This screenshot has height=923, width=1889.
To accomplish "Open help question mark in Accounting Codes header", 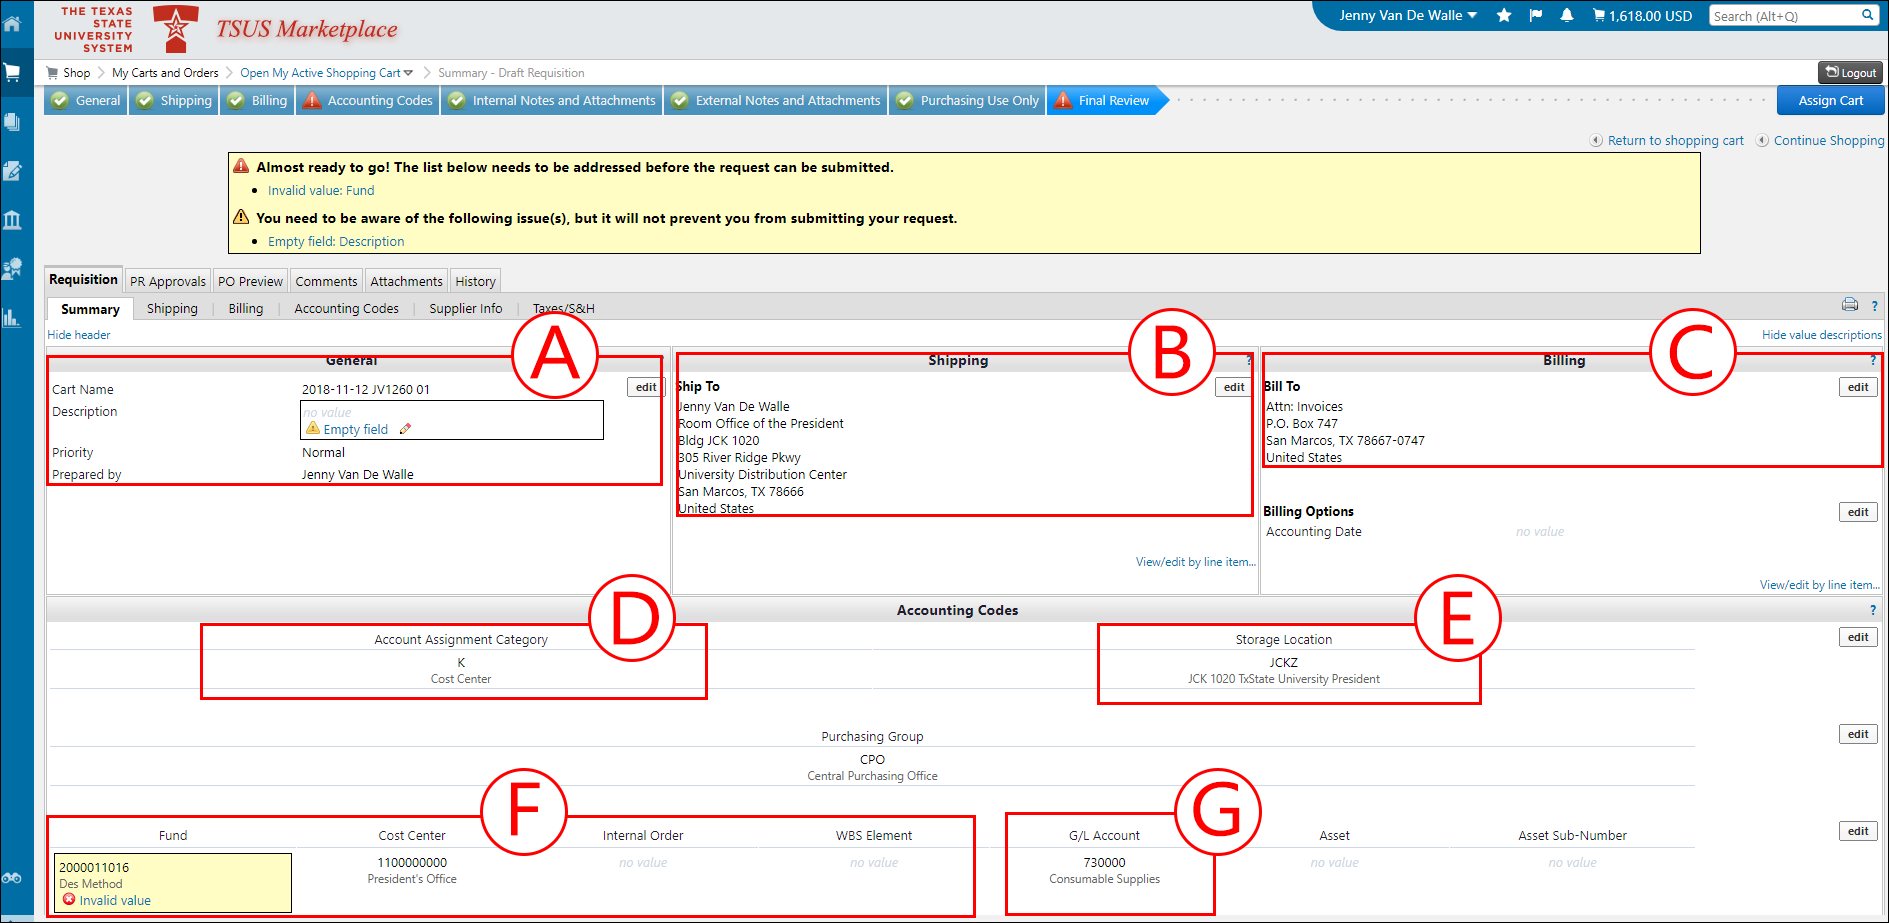I will tap(1873, 610).
